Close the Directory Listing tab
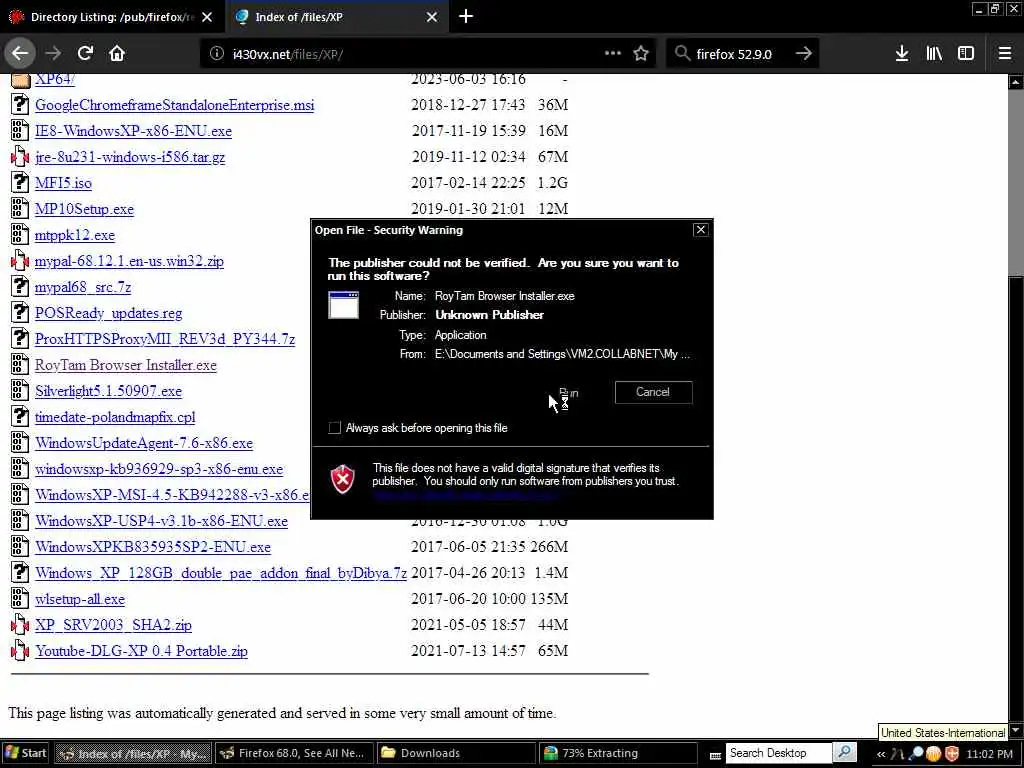 207,17
